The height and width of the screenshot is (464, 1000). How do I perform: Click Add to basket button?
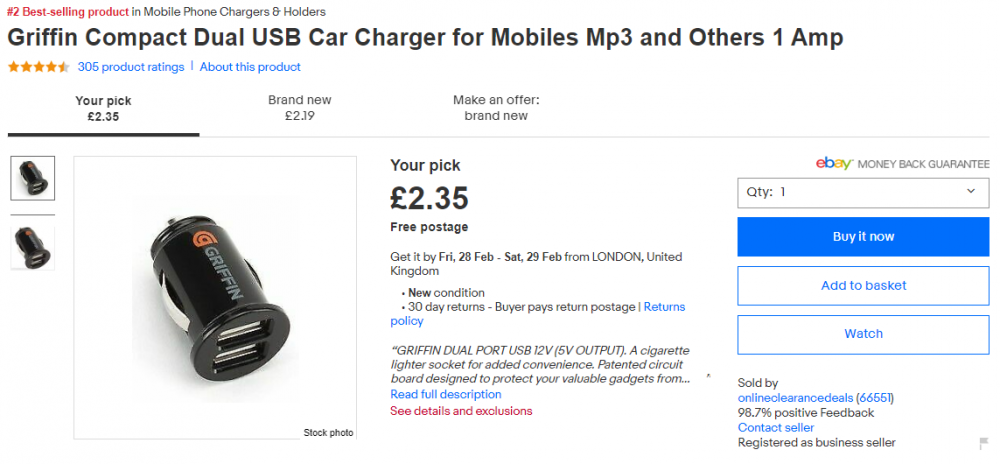[x=864, y=286]
